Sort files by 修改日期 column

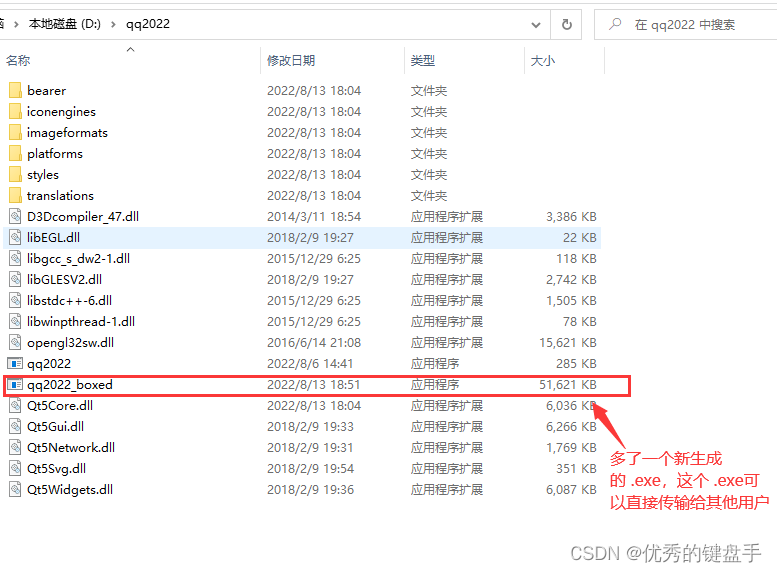pos(291,60)
